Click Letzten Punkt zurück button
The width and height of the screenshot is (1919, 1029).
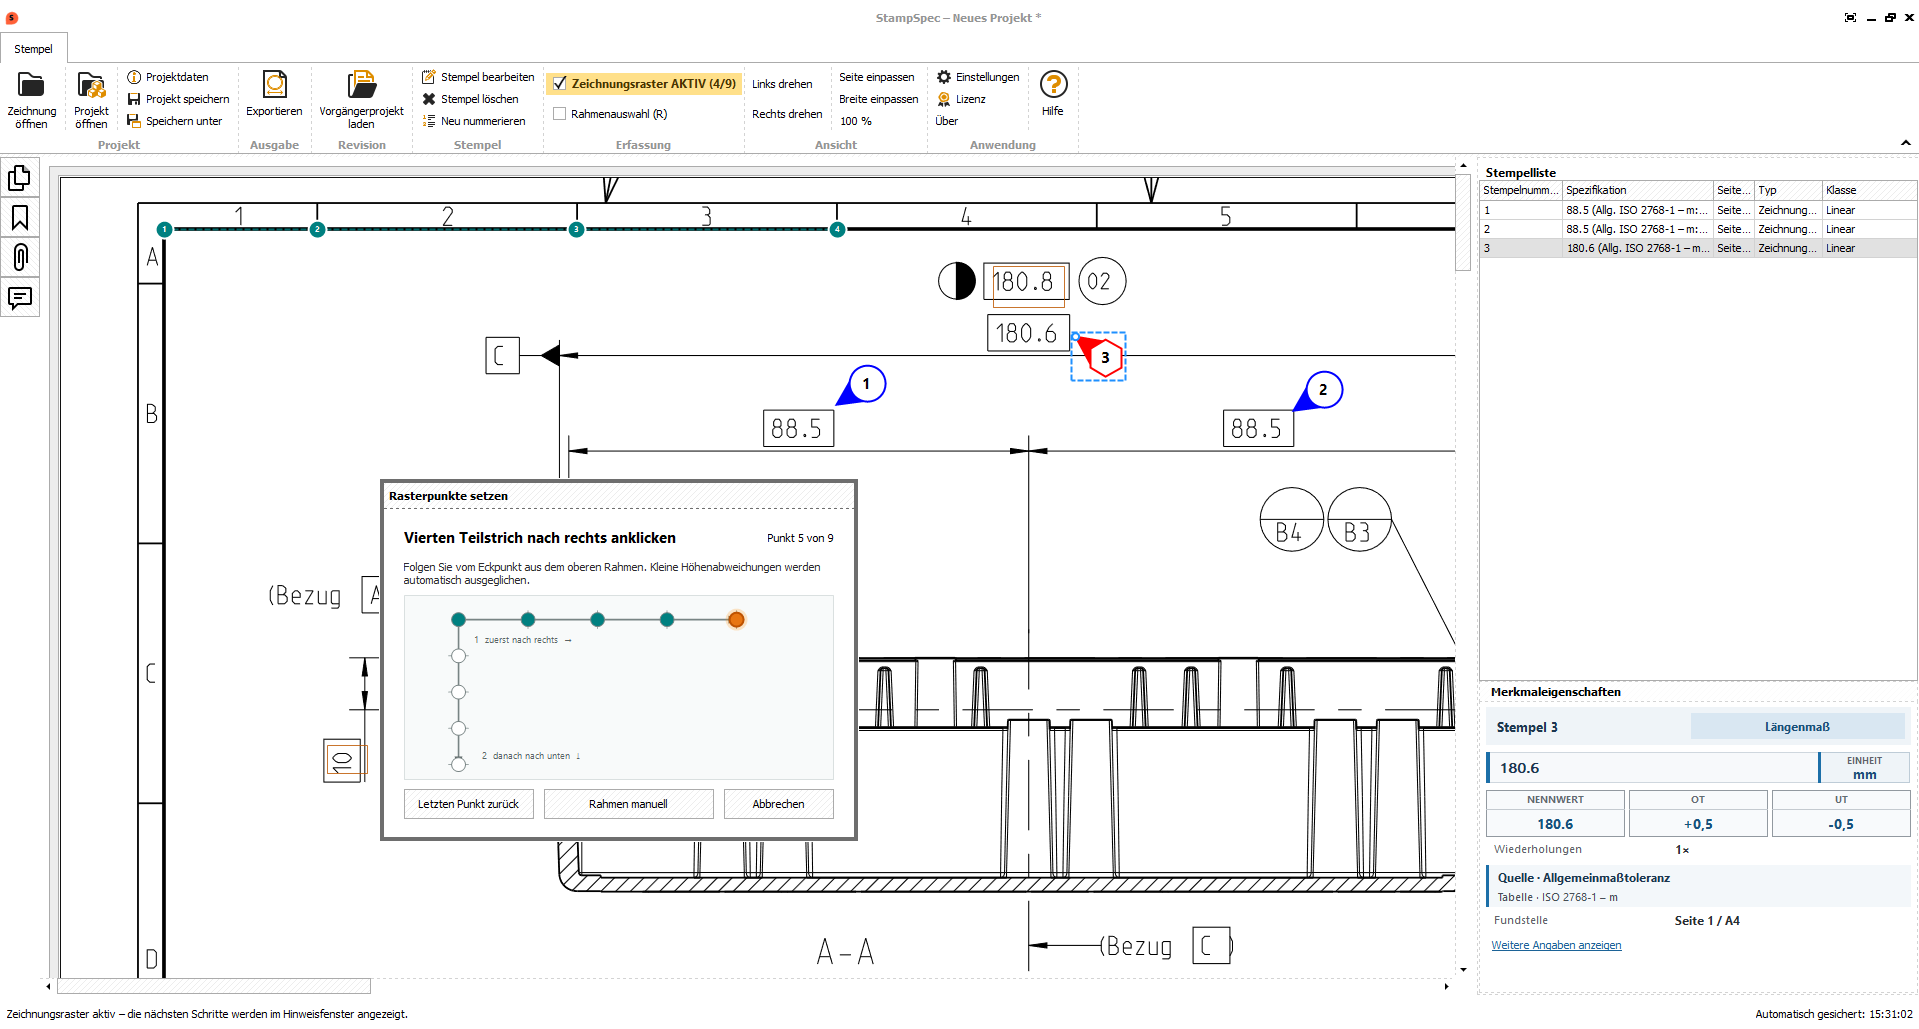pos(468,804)
